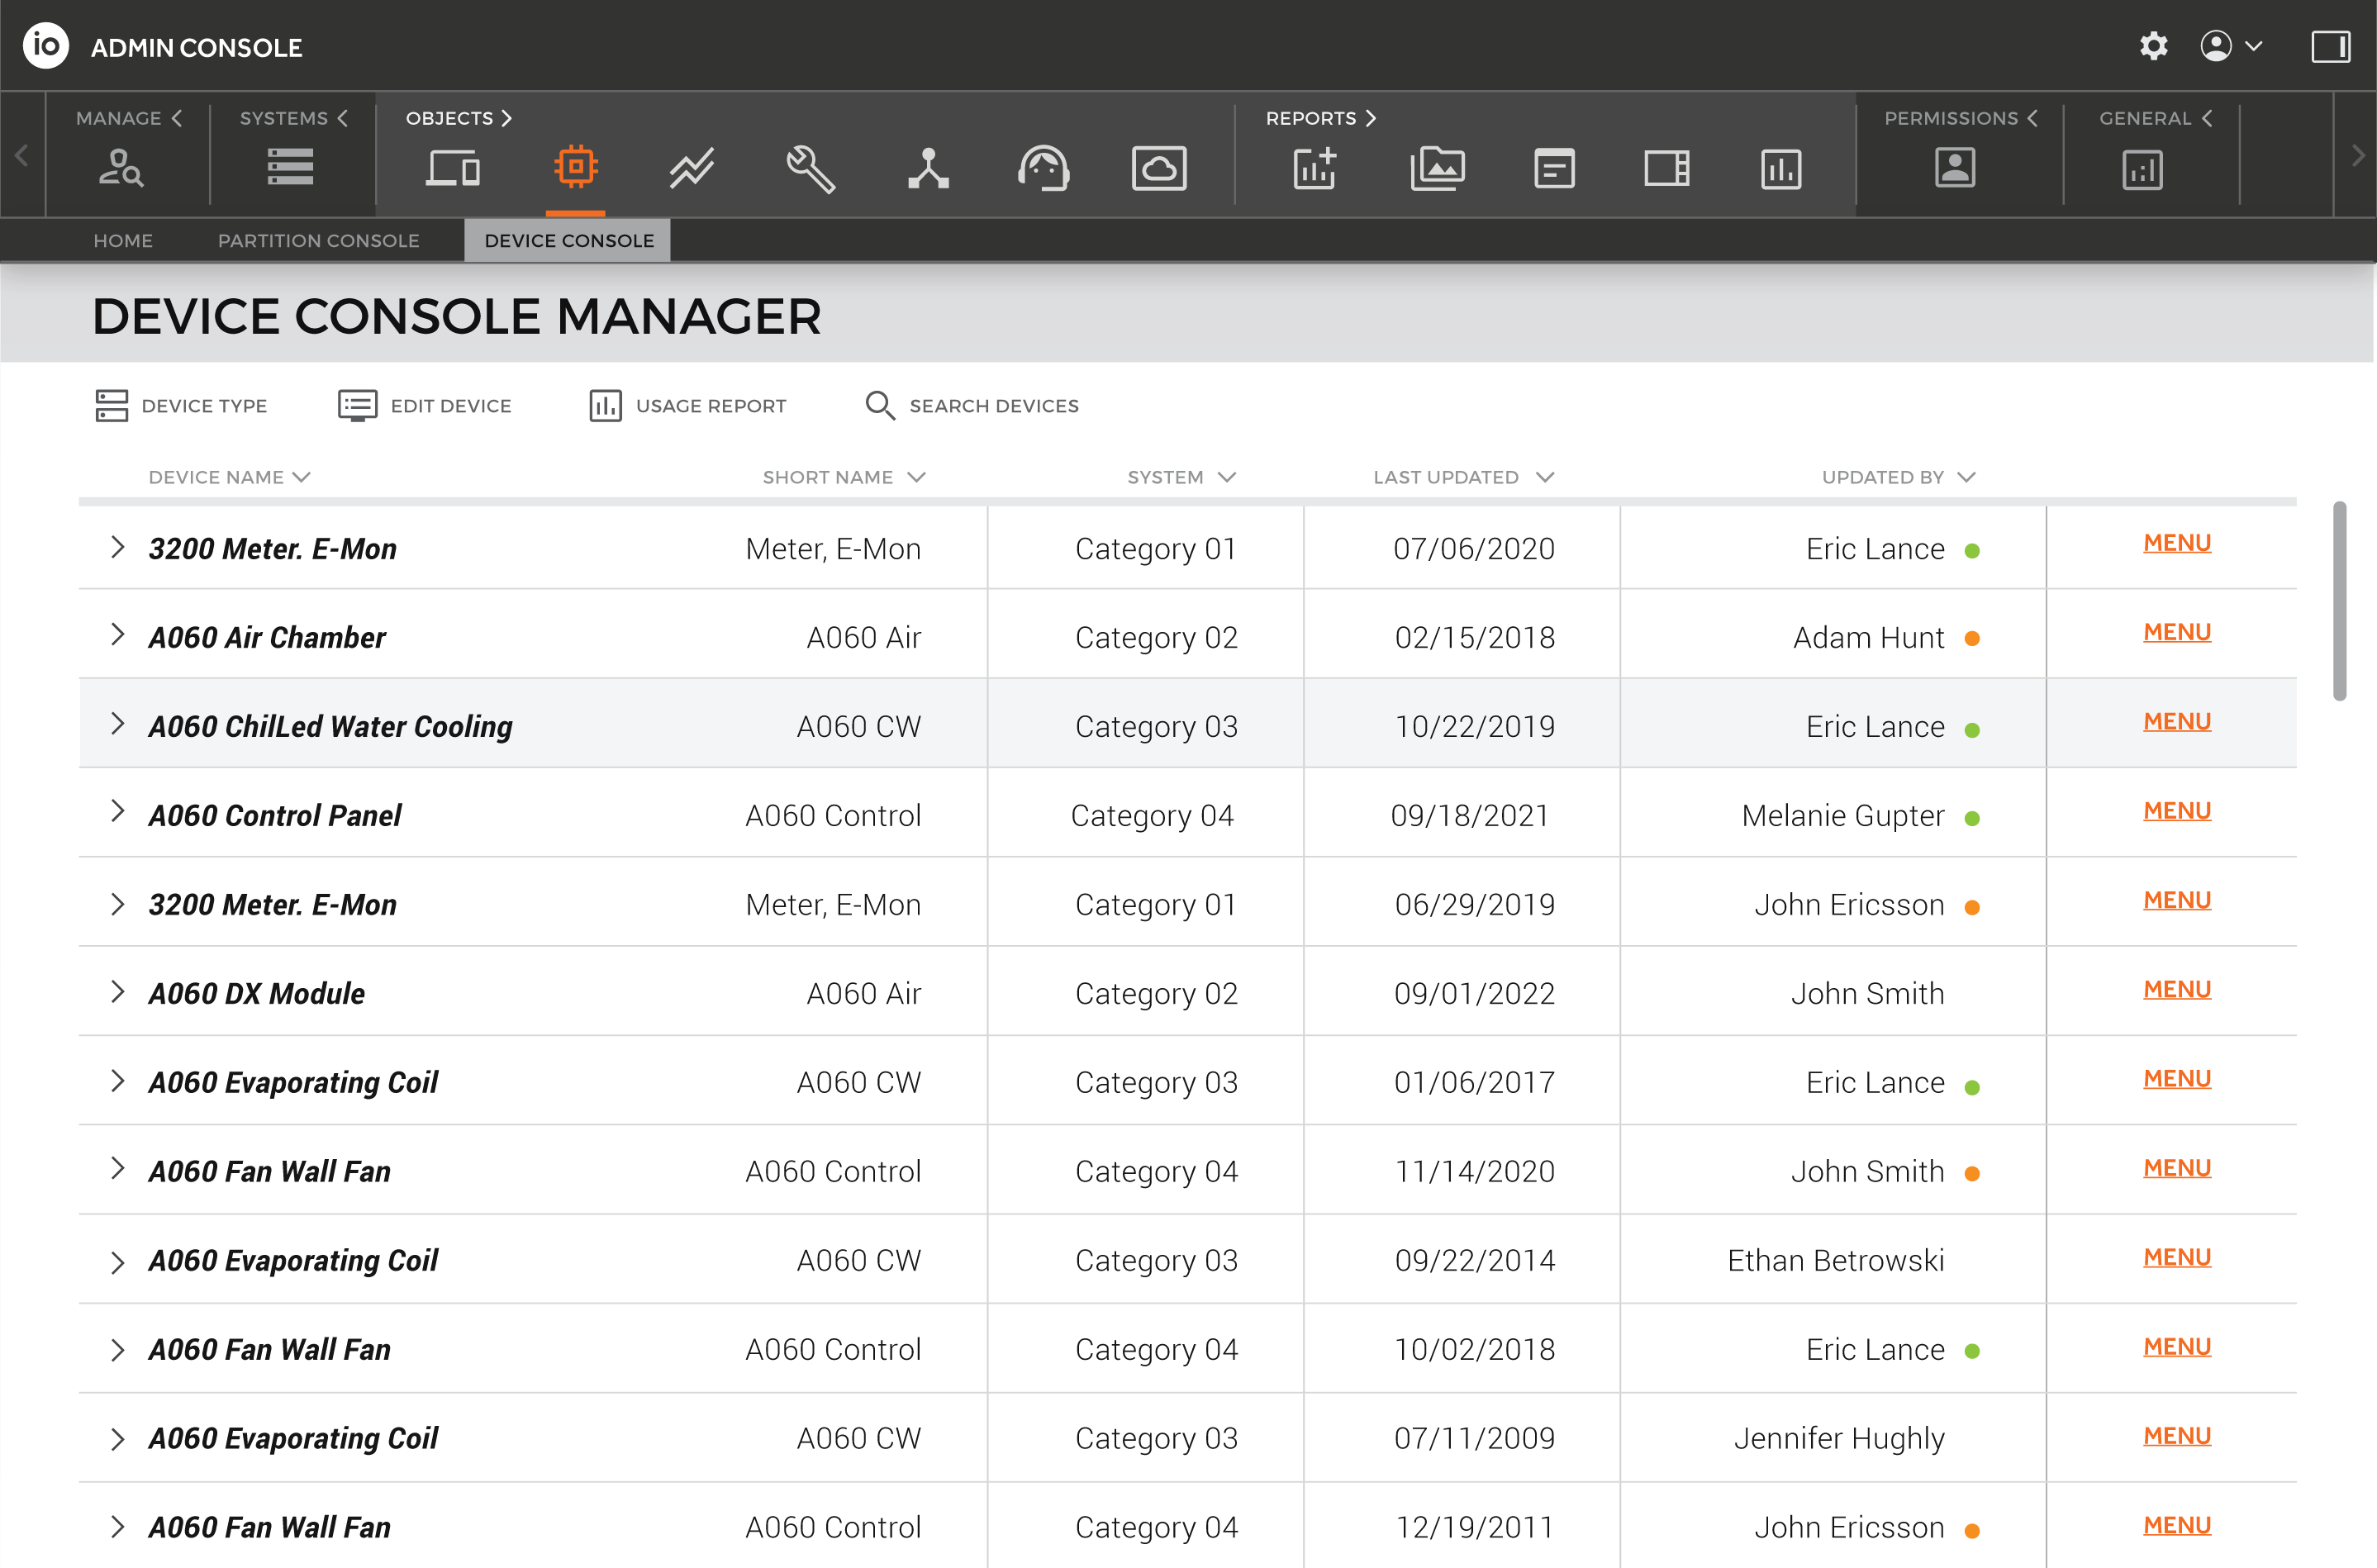This screenshot has height=1568, width=2377.
Task: Expand the A060 Air Chamber row
Action: (117, 634)
